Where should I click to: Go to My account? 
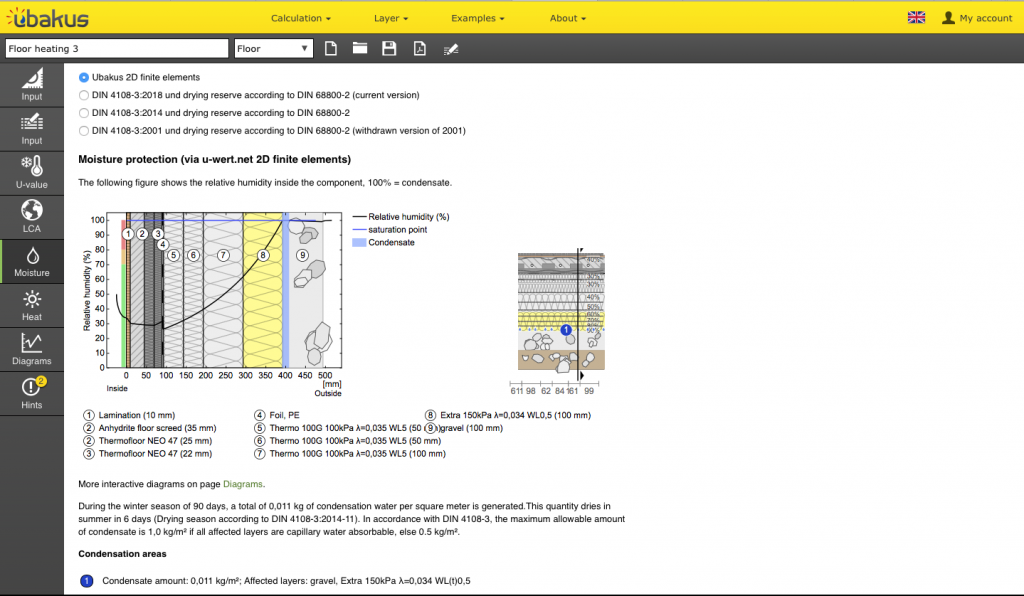[977, 18]
